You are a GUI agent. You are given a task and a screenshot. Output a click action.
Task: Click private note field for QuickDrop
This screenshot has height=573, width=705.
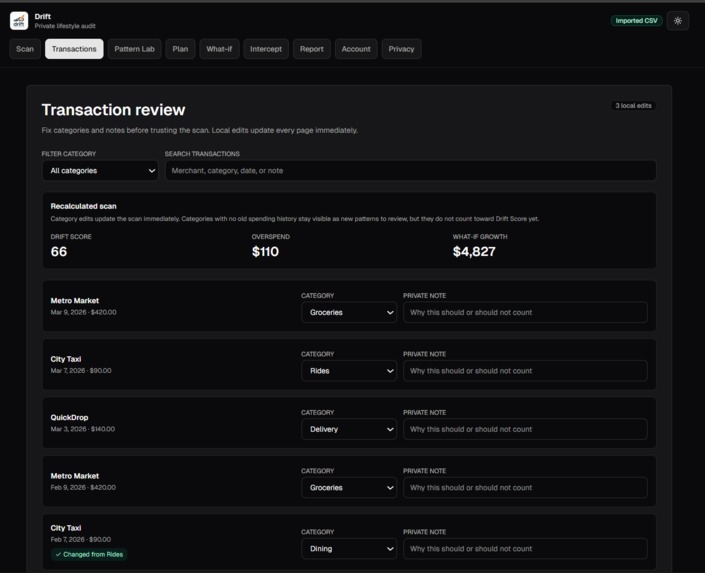point(525,429)
